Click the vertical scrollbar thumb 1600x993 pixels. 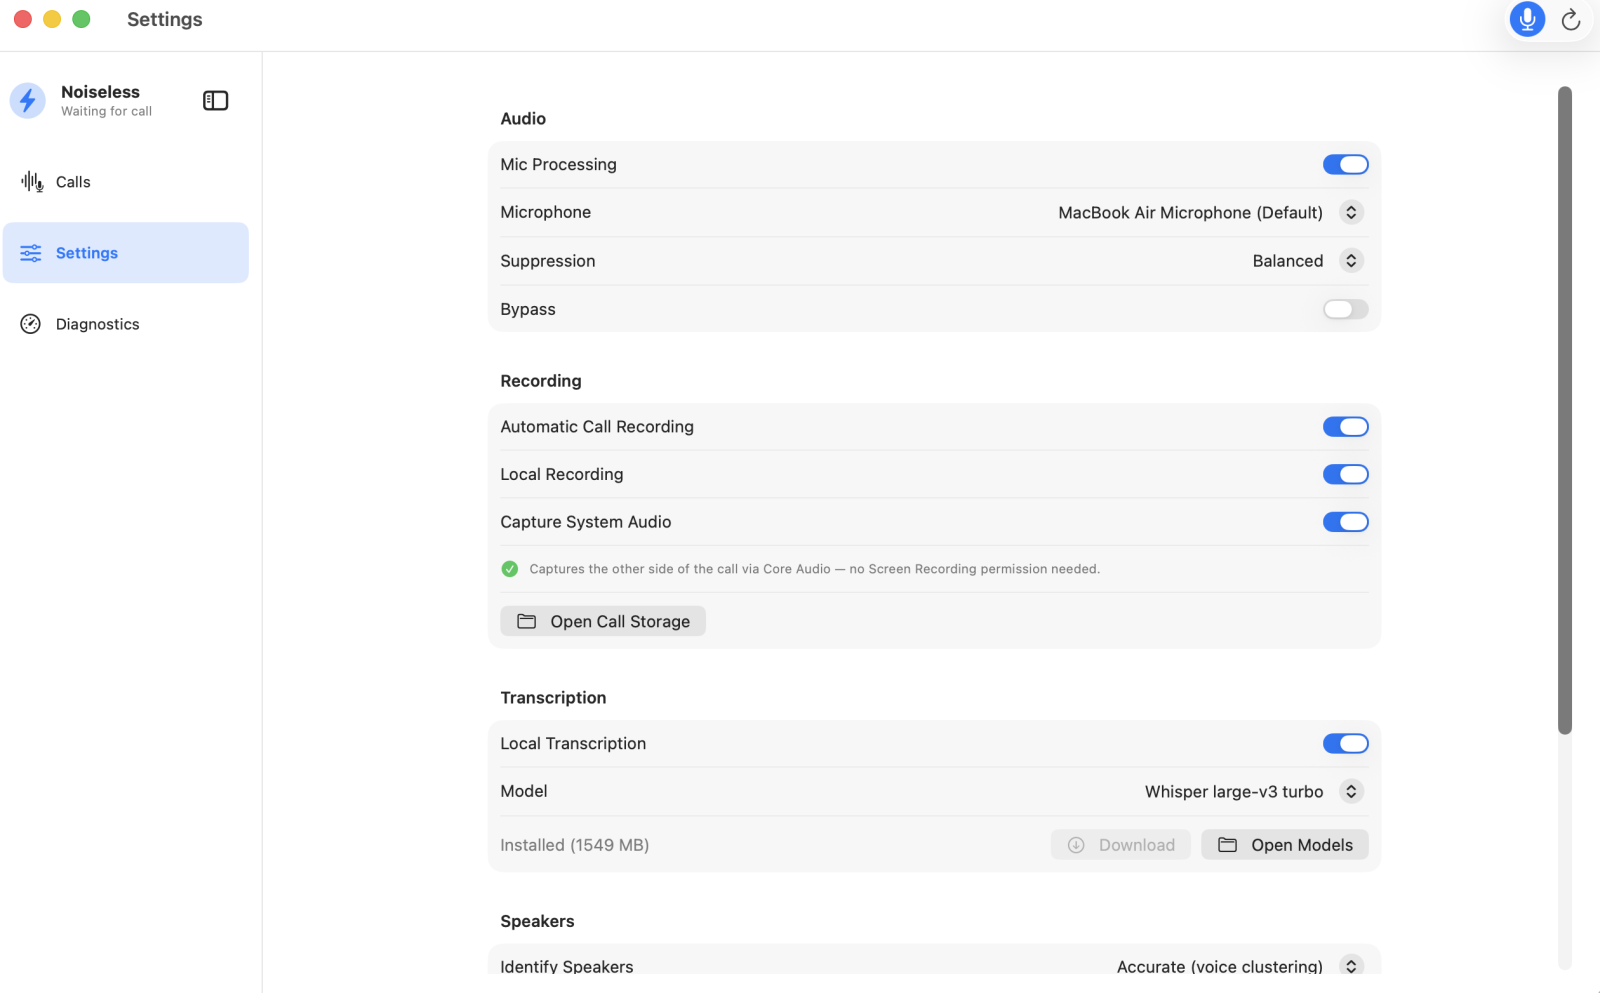1565,410
